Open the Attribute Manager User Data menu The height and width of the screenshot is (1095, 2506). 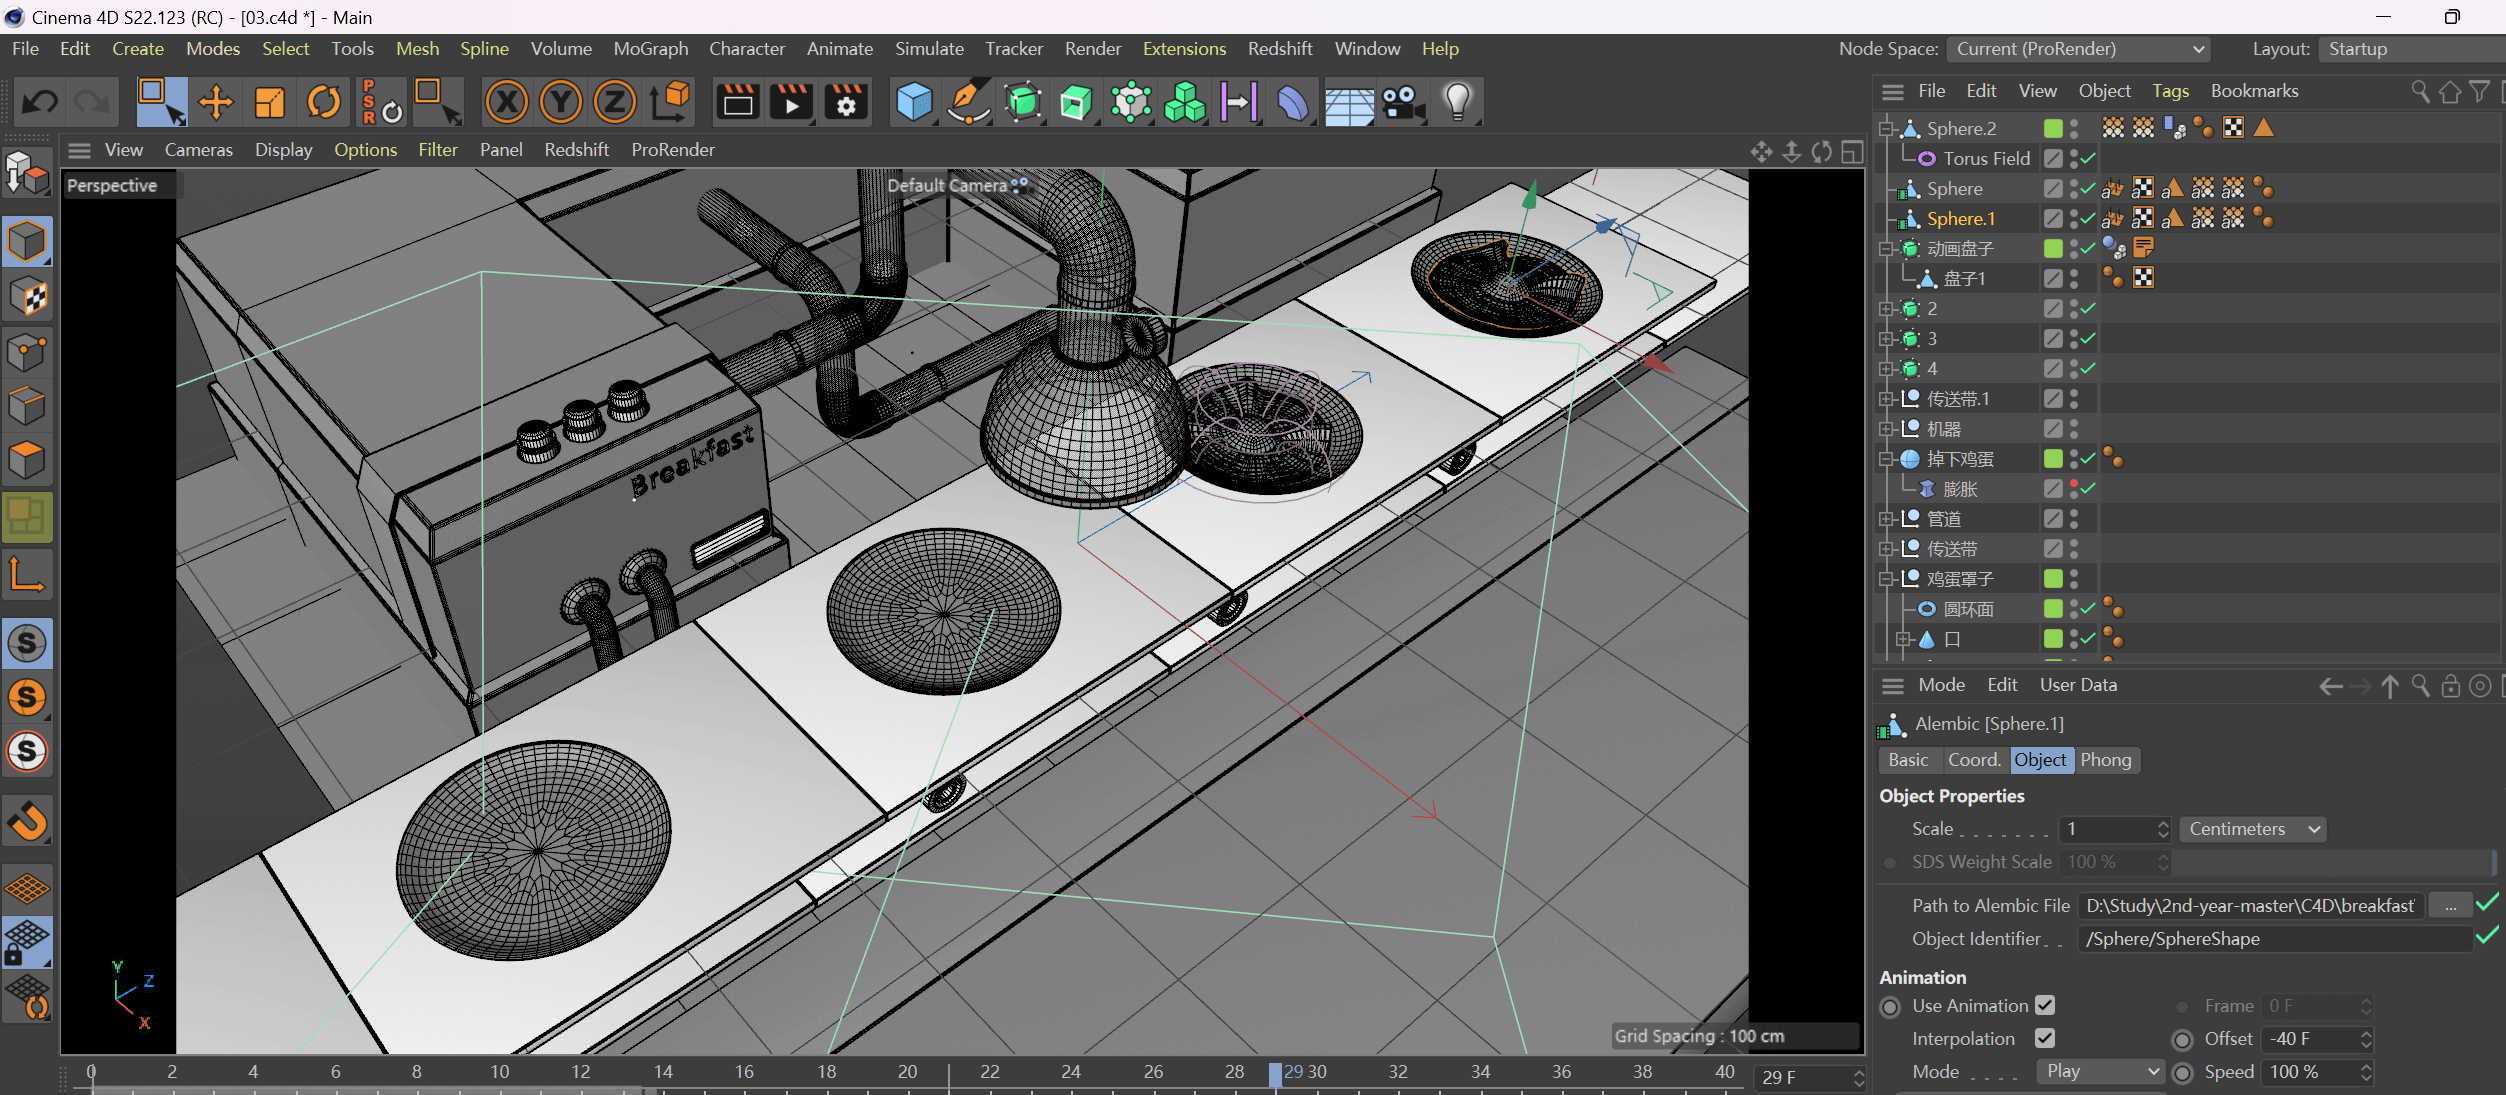pyautogui.click(x=2078, y=685)
